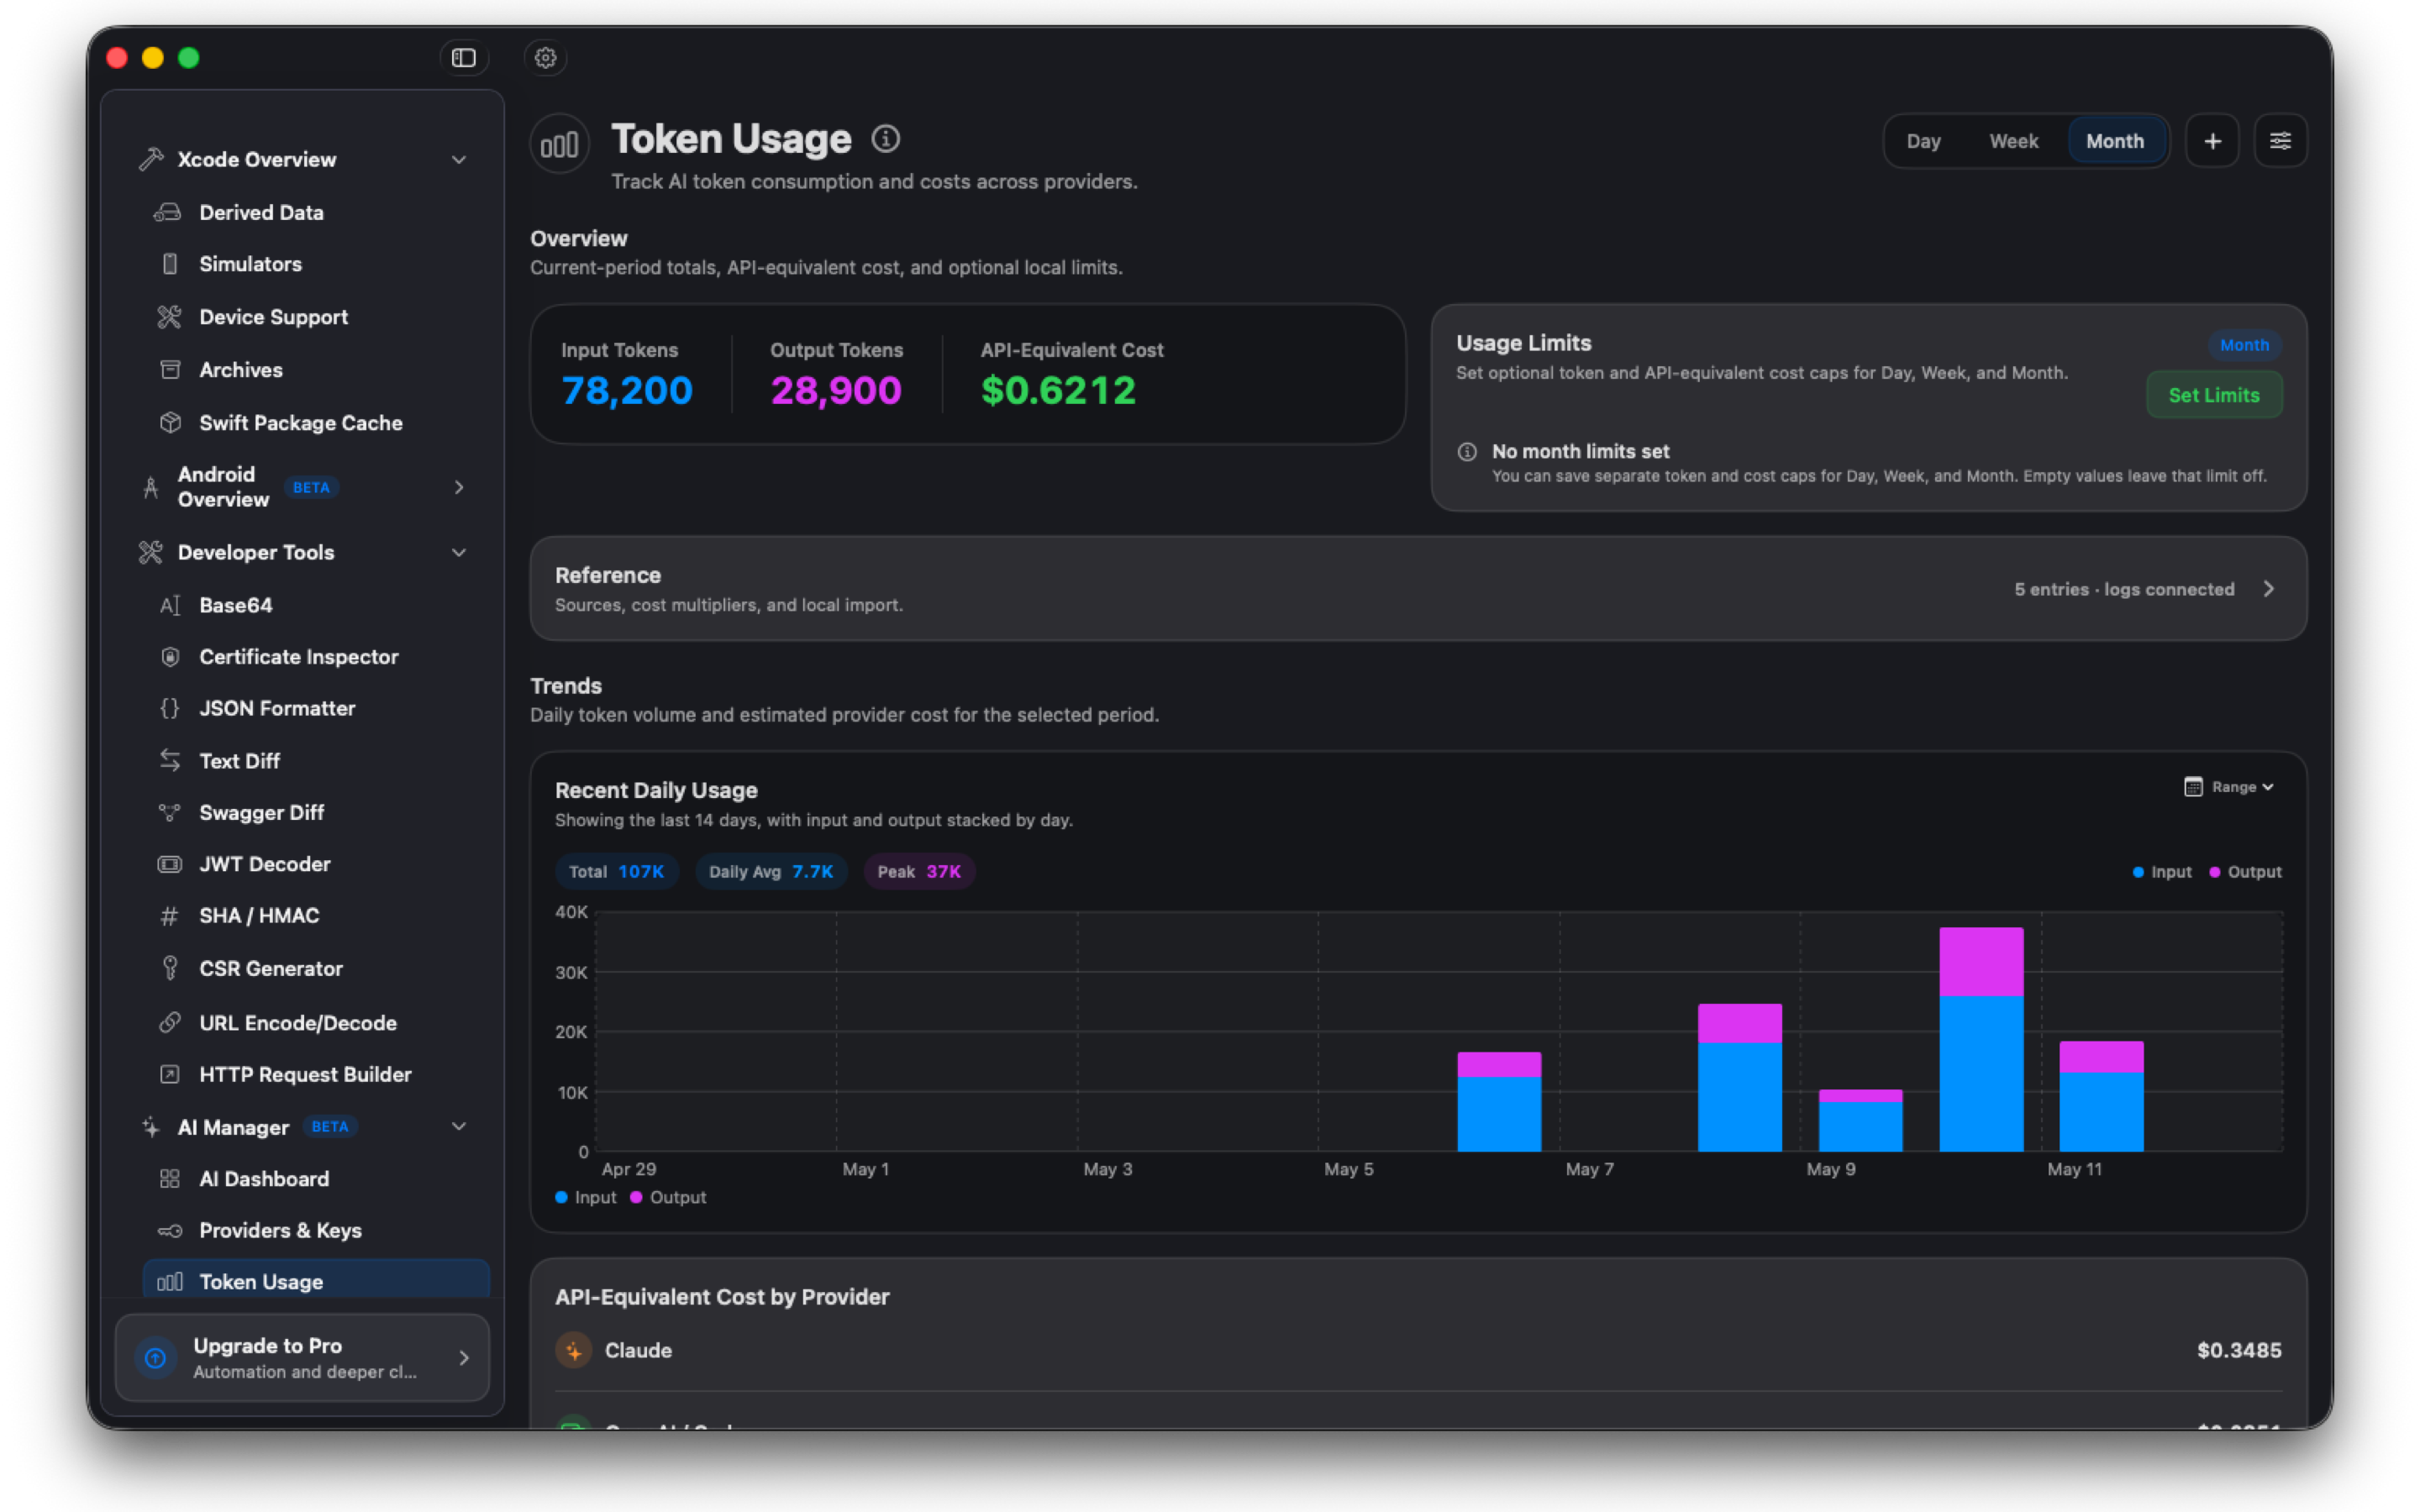Expand the Android Overview section chevron
Screen dimensions: 2420x1512
click(459, 487)
